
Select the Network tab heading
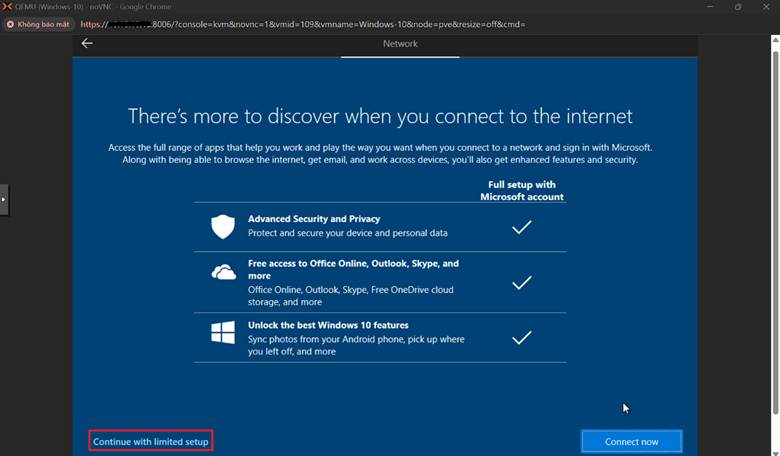tap(400, 44)
